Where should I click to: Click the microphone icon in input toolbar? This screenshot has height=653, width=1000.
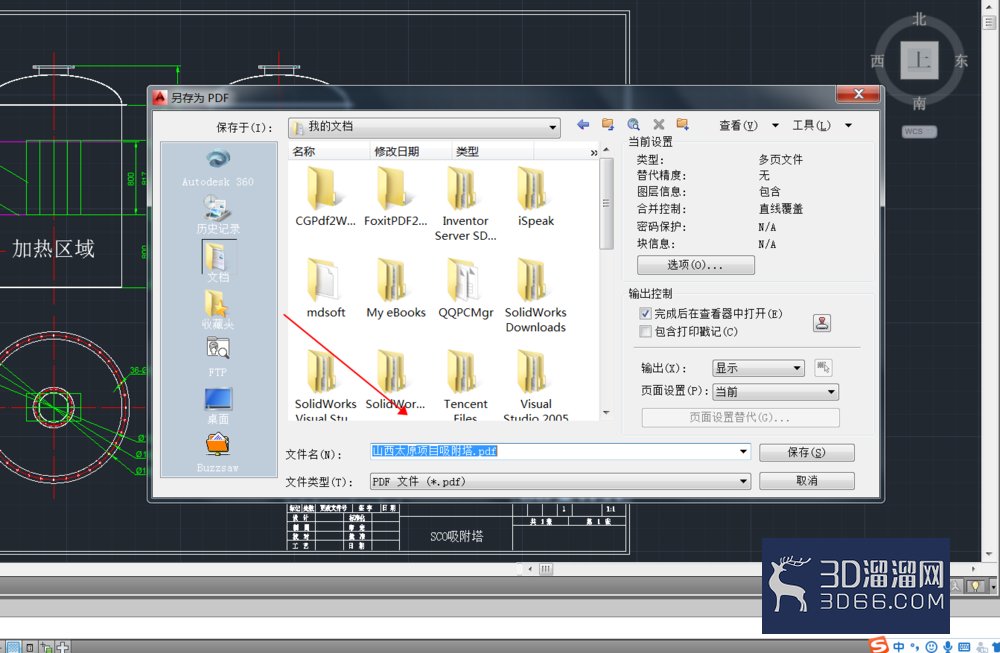(x=948, y=647)
